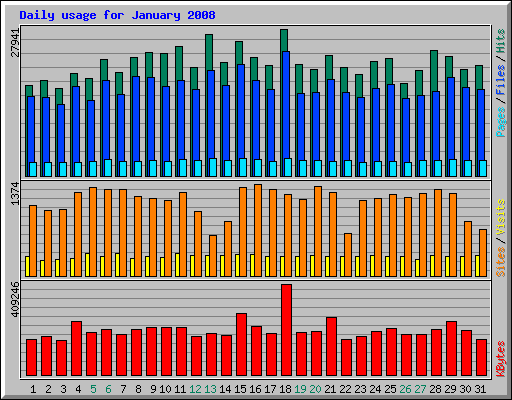Click the red 'KBytes' legend label
512x400 pixels.
(x=501, y=359)
